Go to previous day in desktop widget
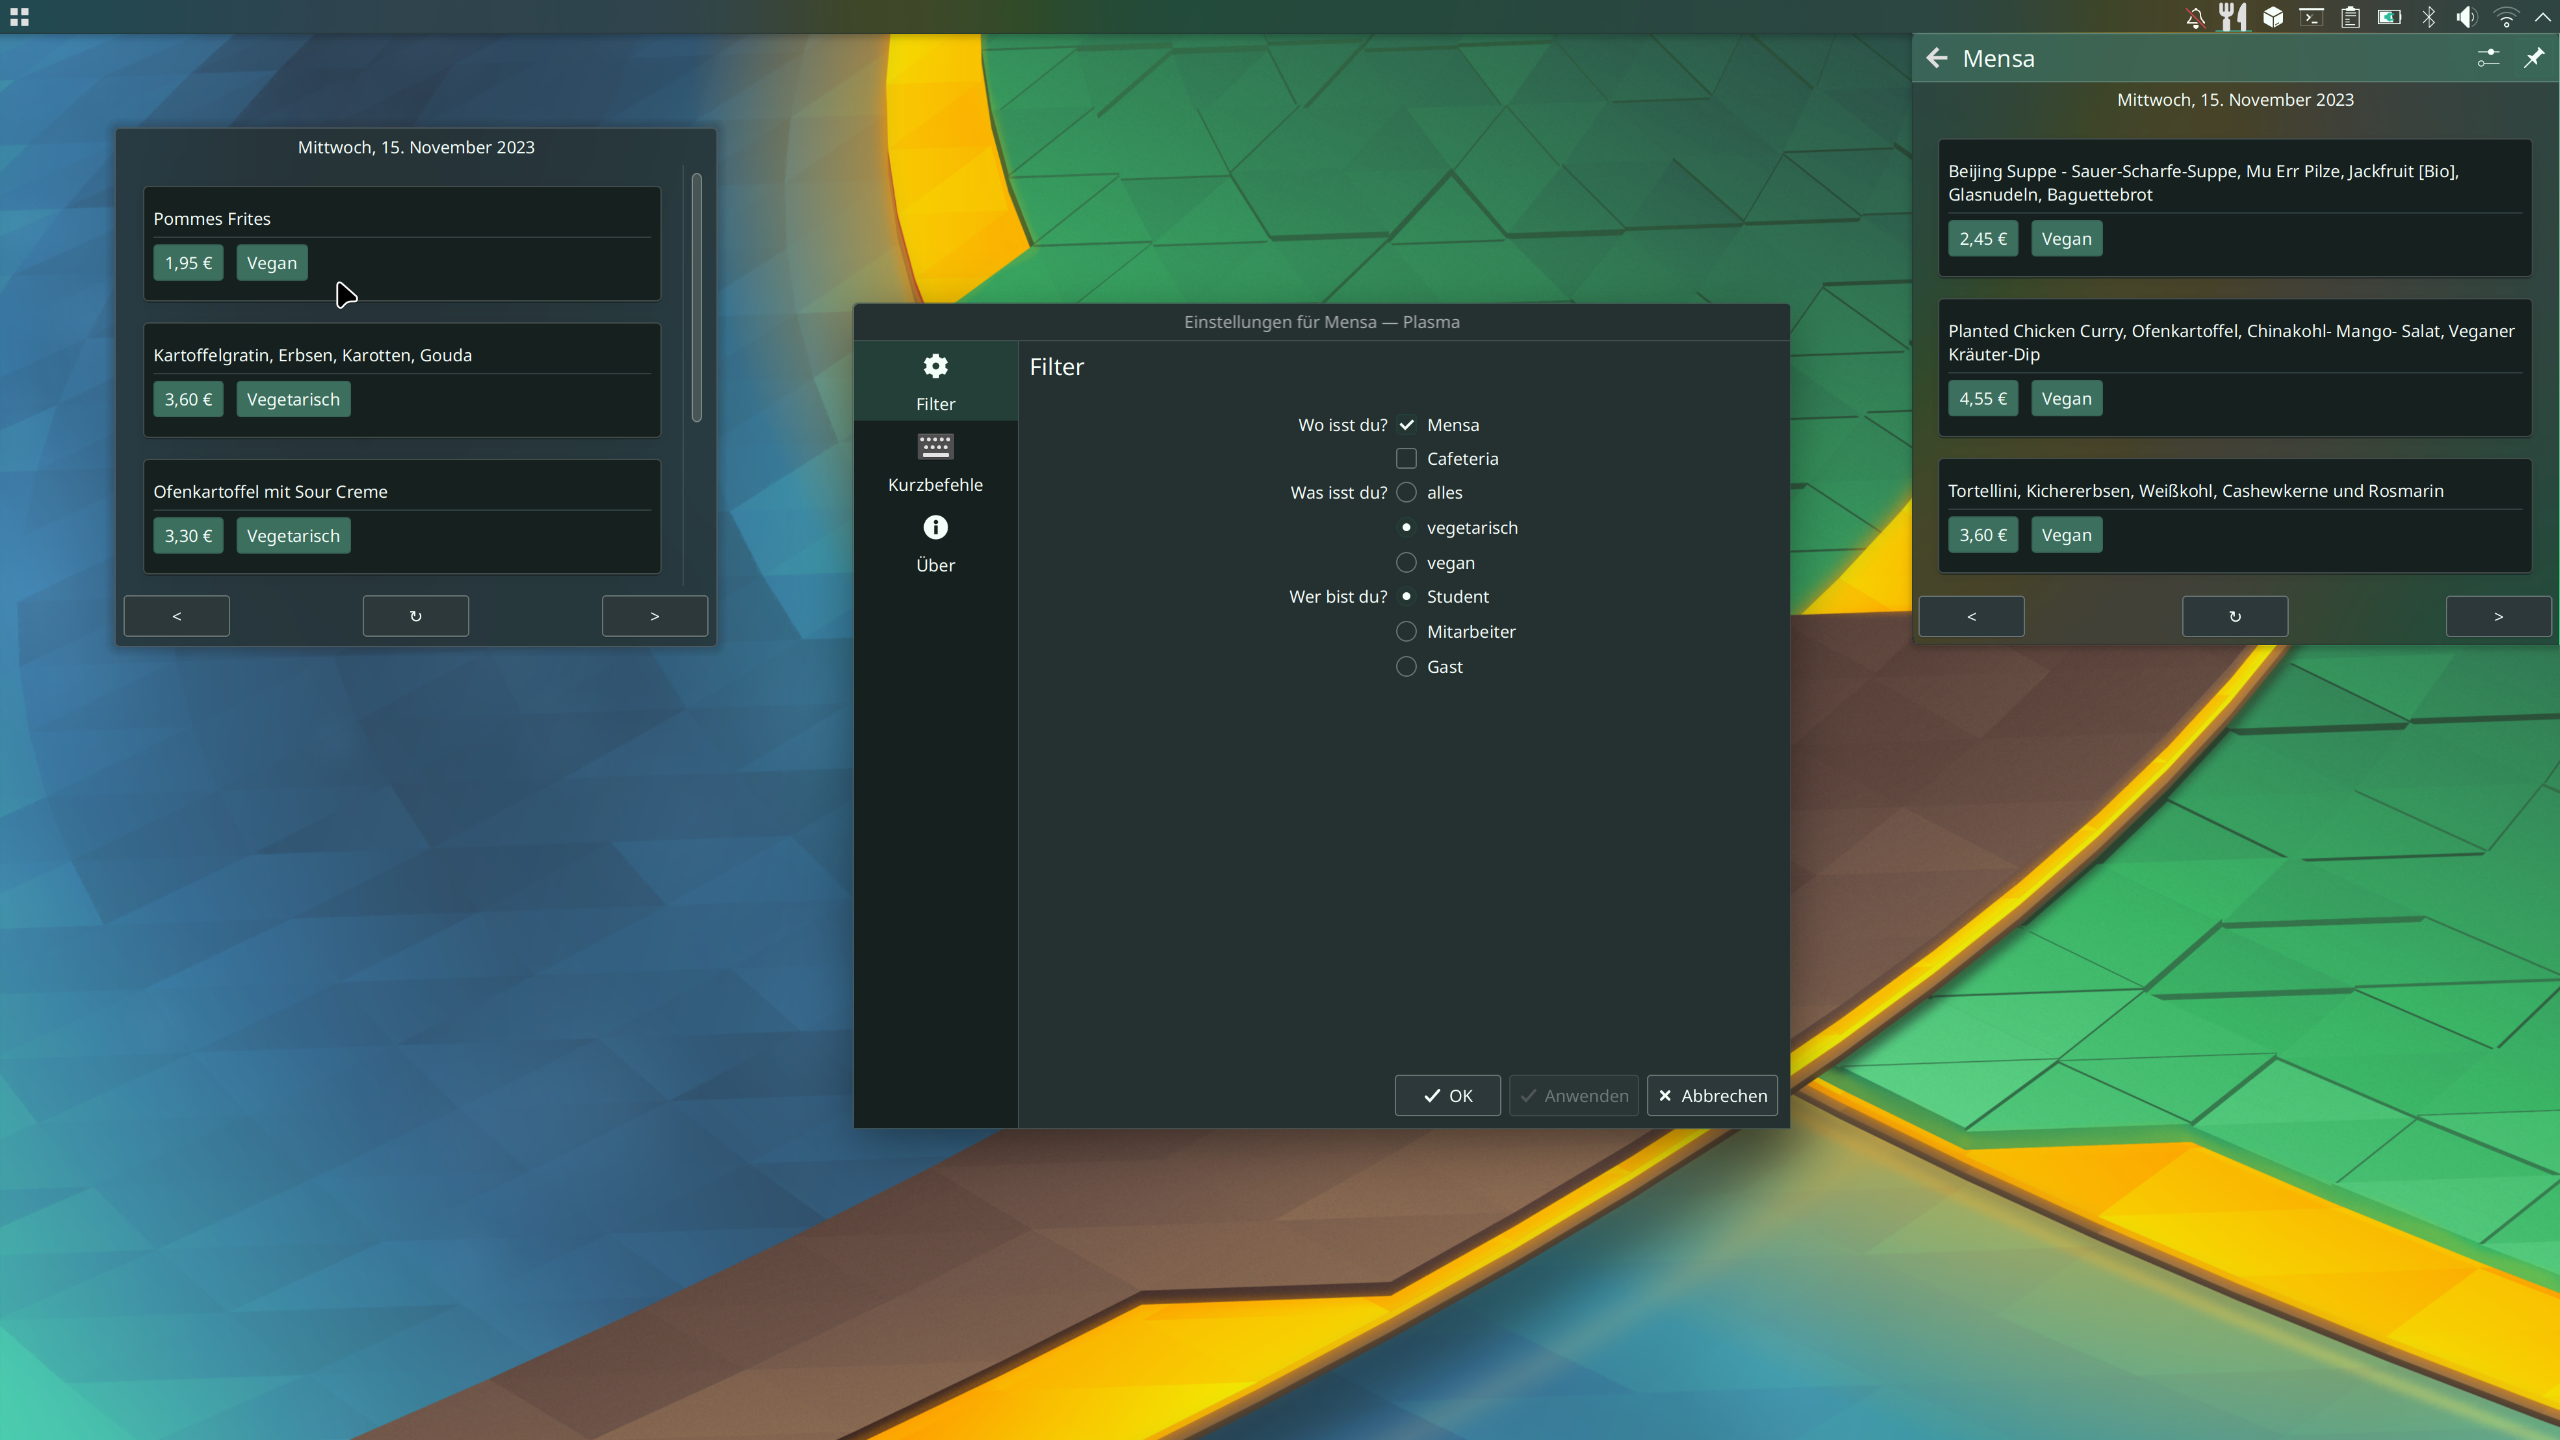Image resolution: width=2560 pixels, height=1440 pixels. pos(177,616)
